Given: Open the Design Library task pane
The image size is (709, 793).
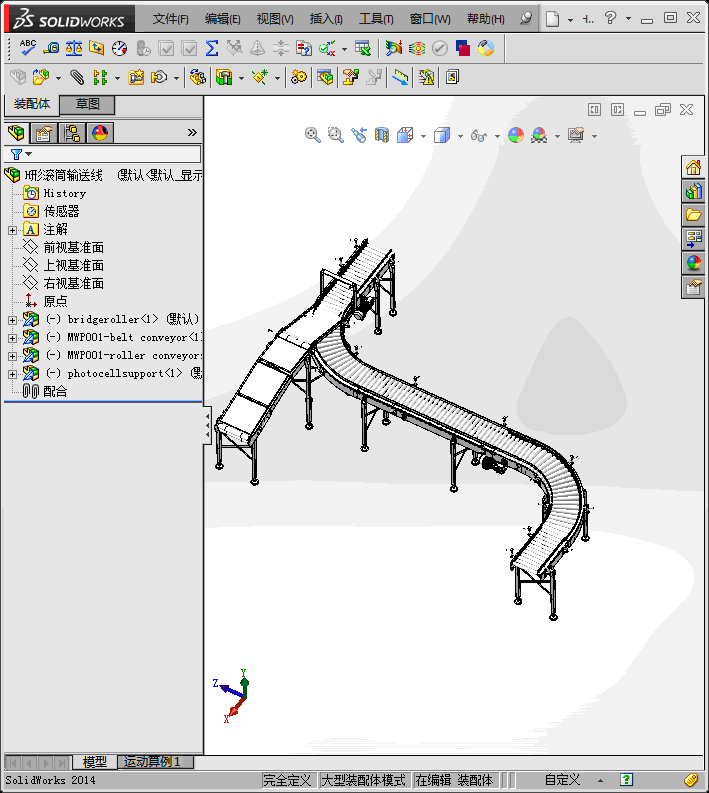Looking at the screenshot, I should pos(693,191).
